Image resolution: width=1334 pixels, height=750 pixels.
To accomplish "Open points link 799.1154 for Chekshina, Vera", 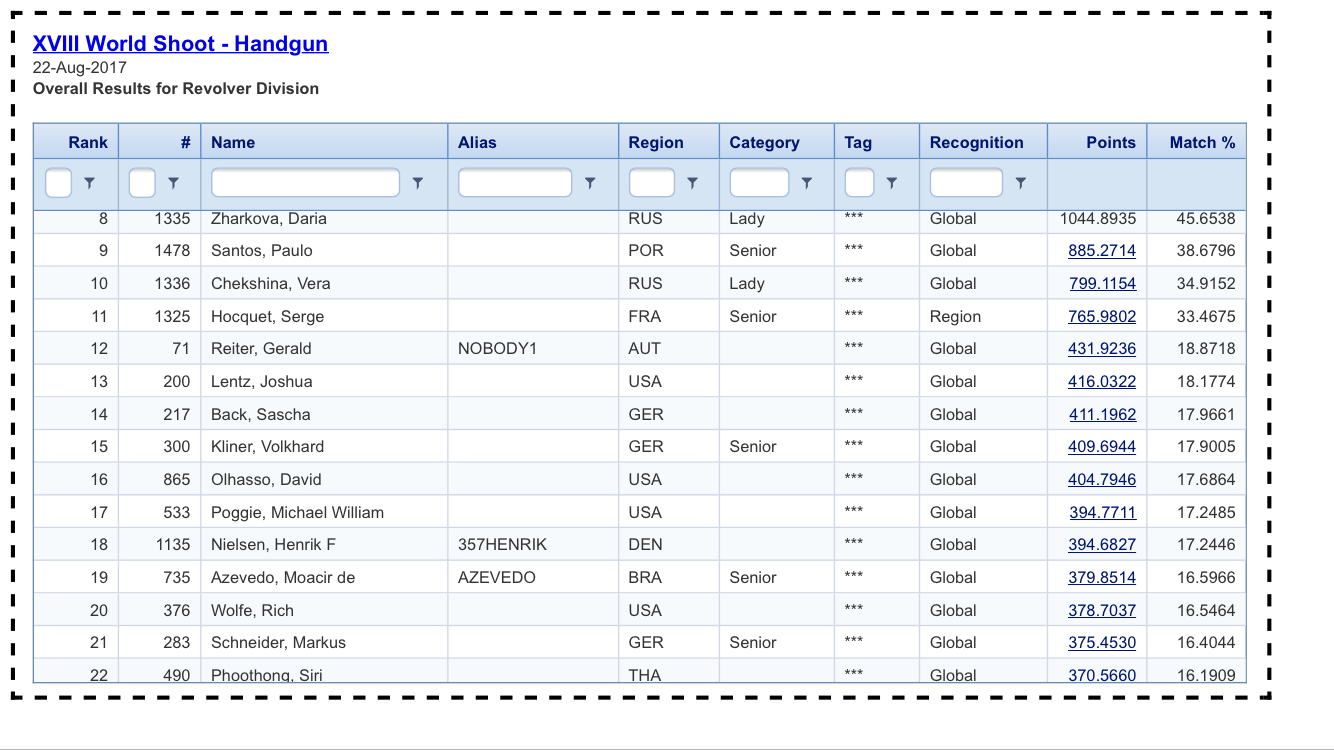I will pyautogui.click(x=1102, y=284).
